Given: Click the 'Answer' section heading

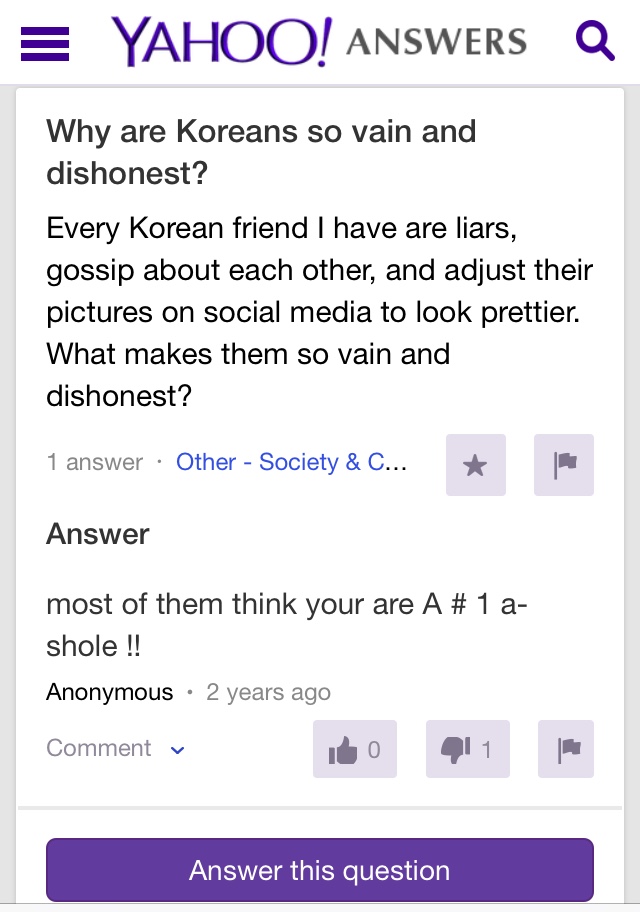Looking at the screenshot, I should coord(98,534).
